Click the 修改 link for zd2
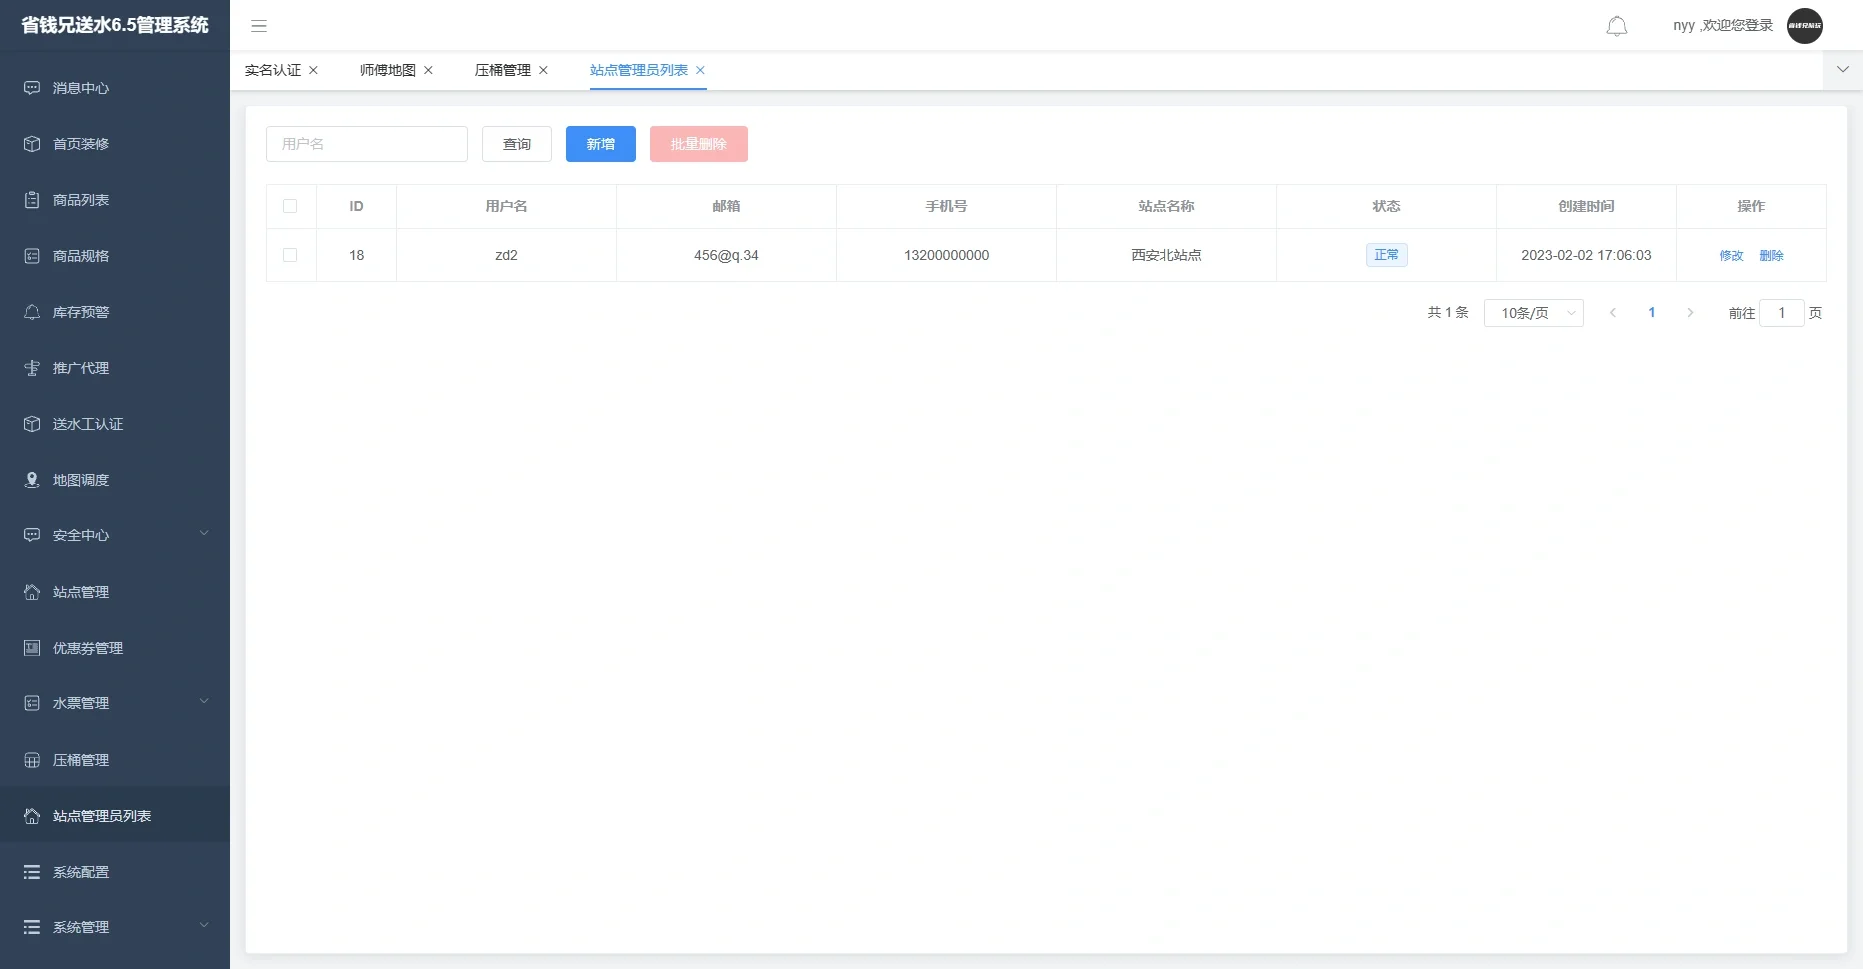Screen dimensions: 1863x969 click(1731, 256)
